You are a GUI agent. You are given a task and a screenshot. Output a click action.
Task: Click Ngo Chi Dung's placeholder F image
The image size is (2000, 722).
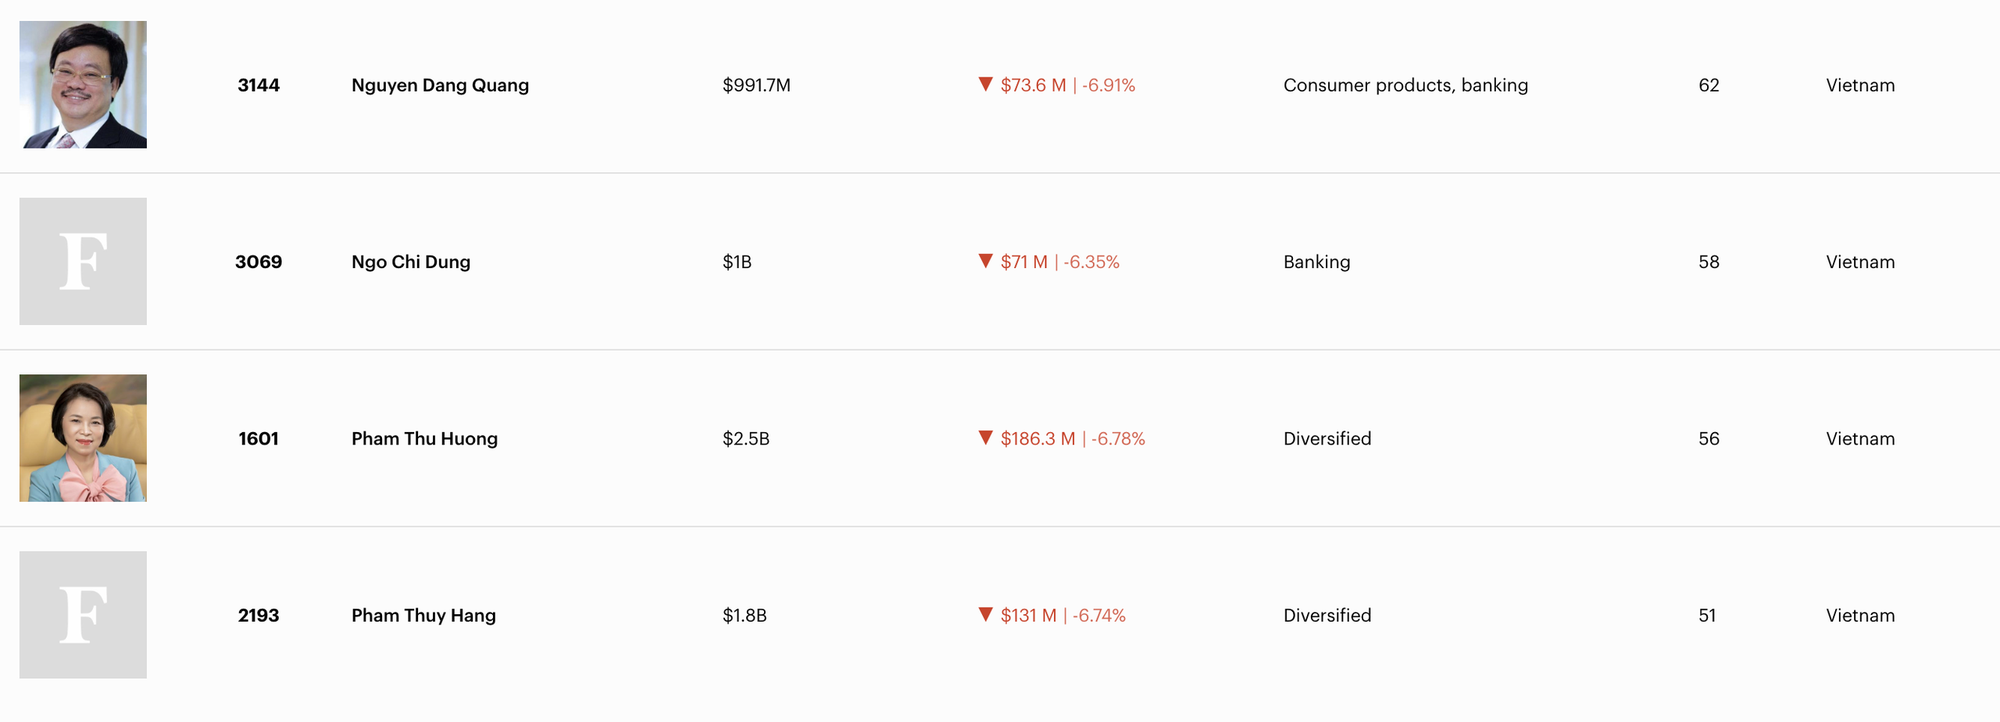pyautogui.click(x=83, y=261)
